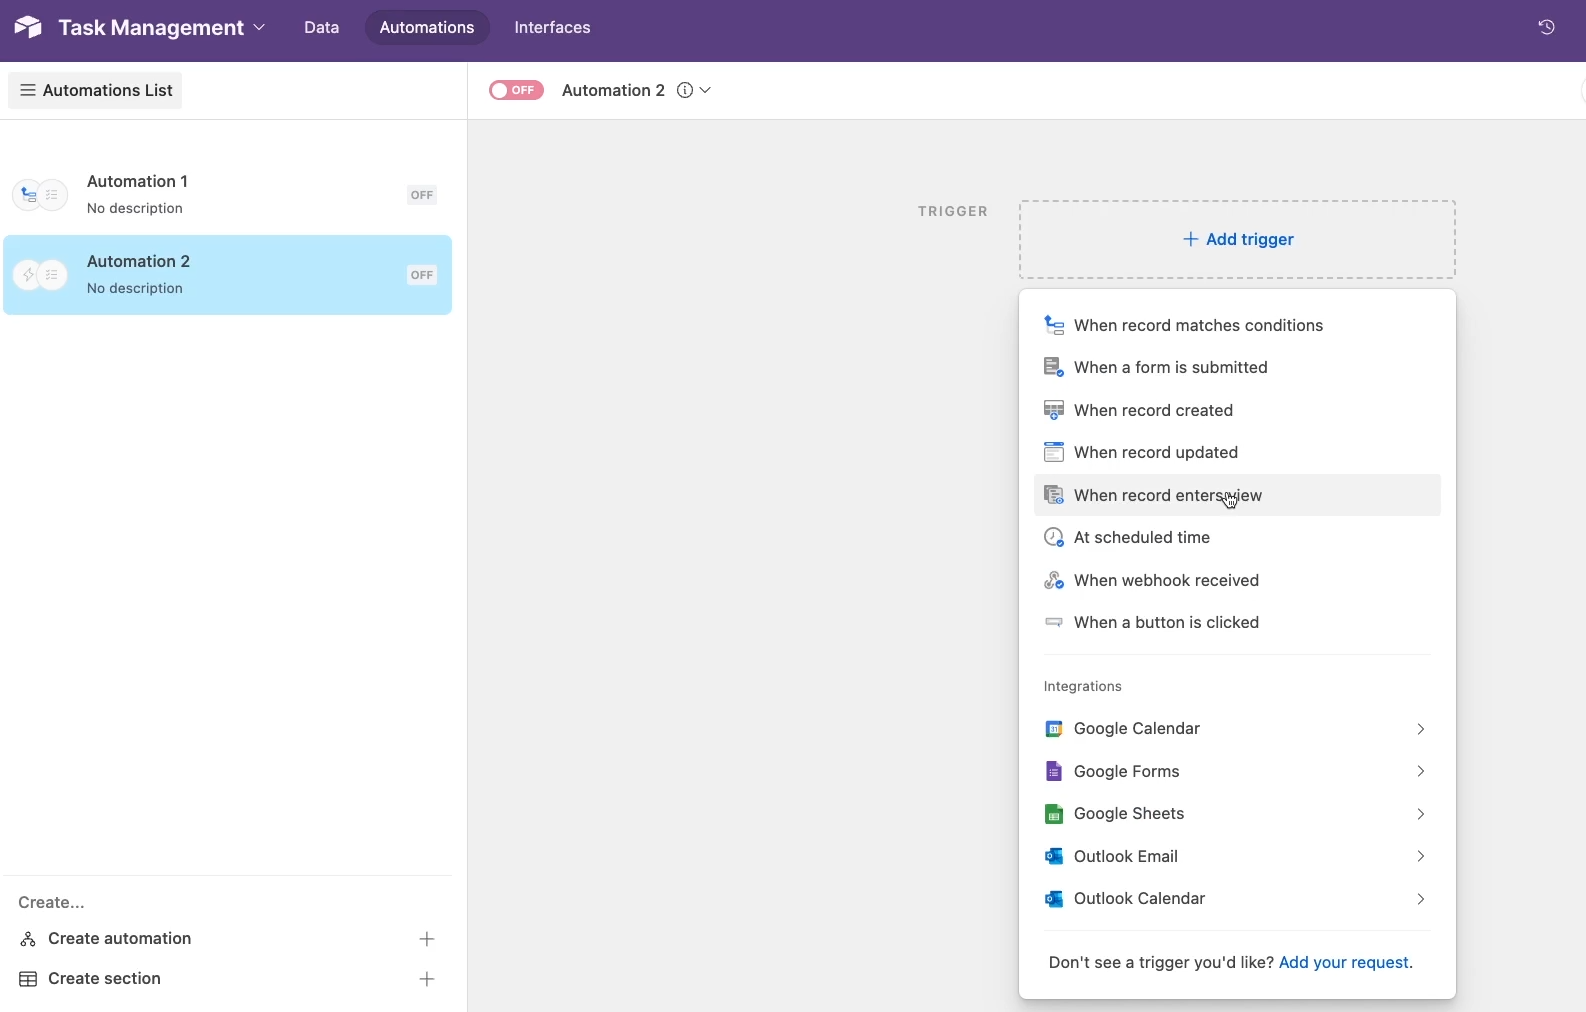Viewport: 1586px width, 1012px height.
Task: Click the Automations List button label
Action: (107, 90)
